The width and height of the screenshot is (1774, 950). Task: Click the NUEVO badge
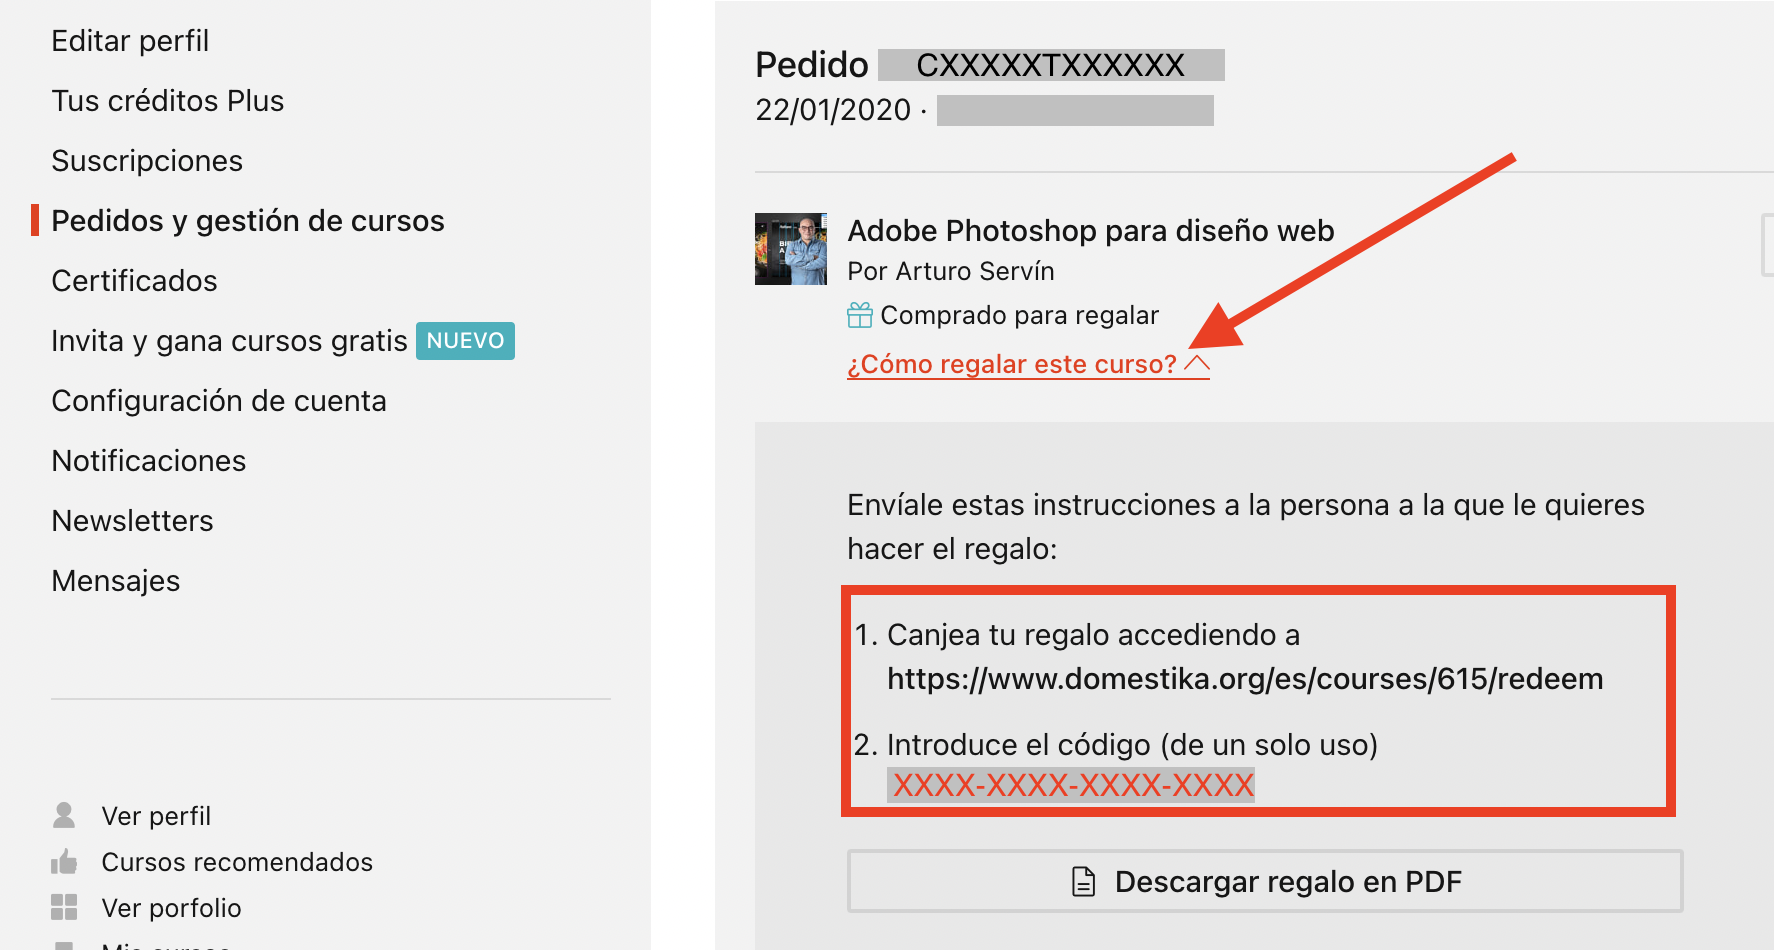pos(465,341)
